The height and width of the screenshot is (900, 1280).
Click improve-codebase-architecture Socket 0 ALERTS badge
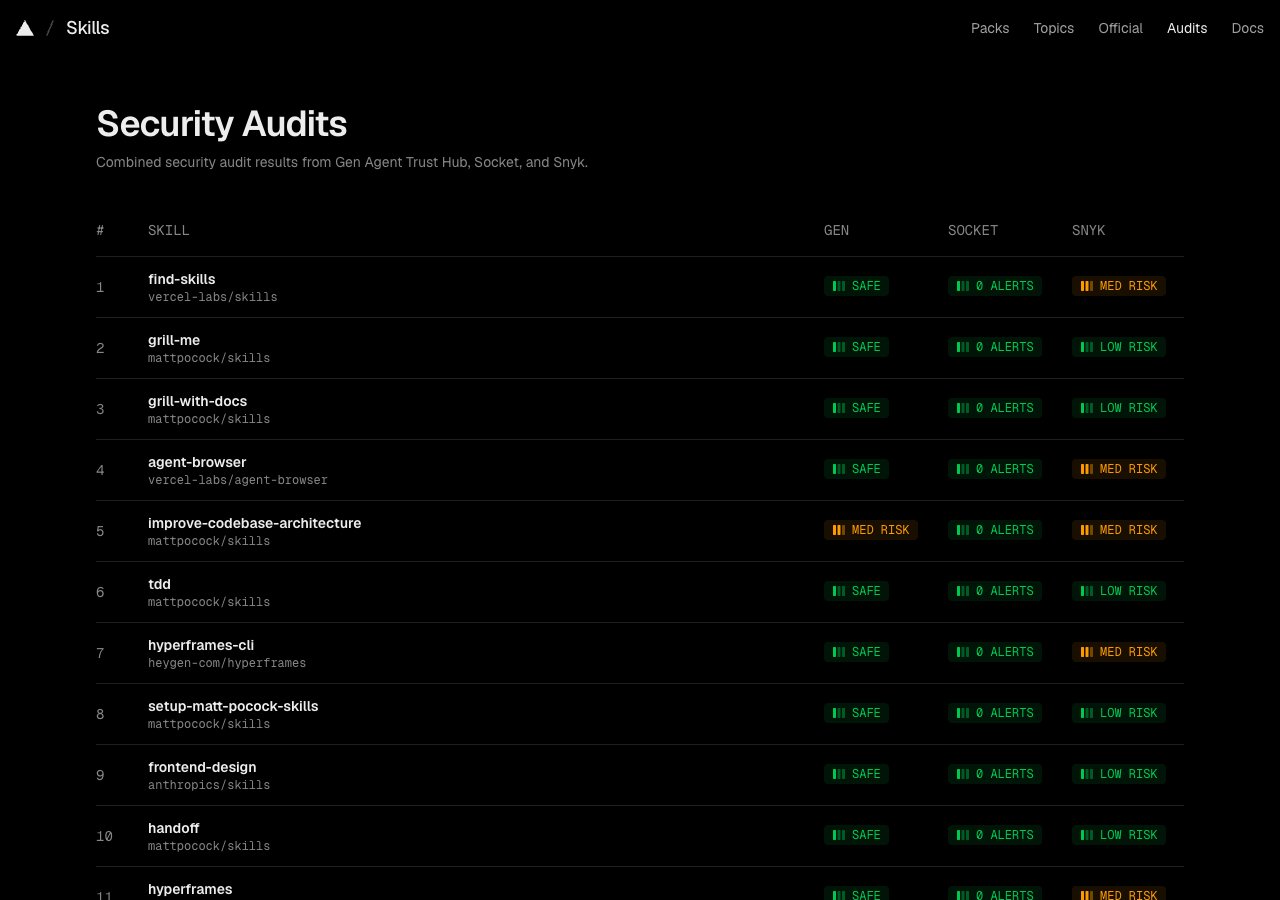point(995,530)
